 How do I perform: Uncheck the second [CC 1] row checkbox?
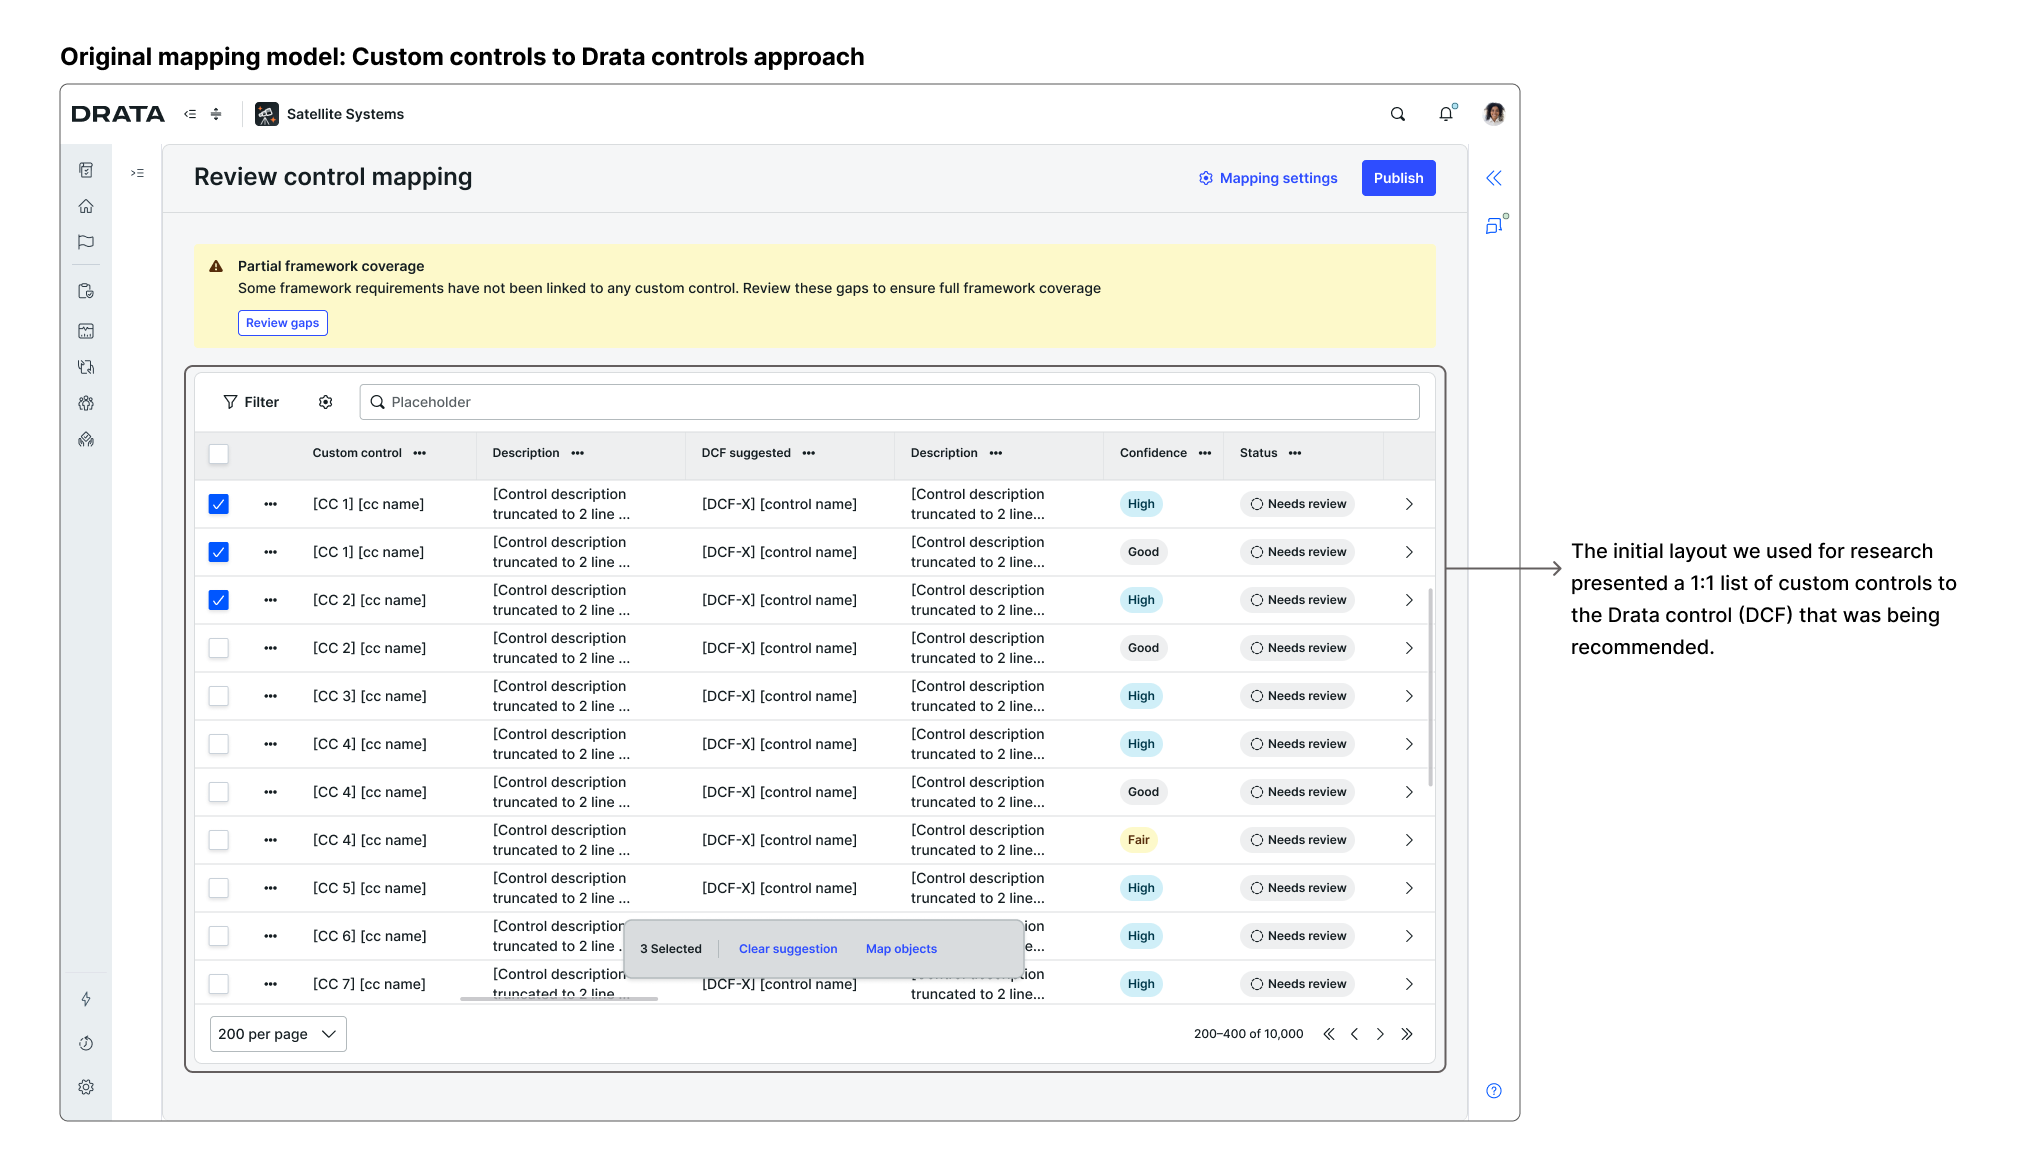point(219,552)
